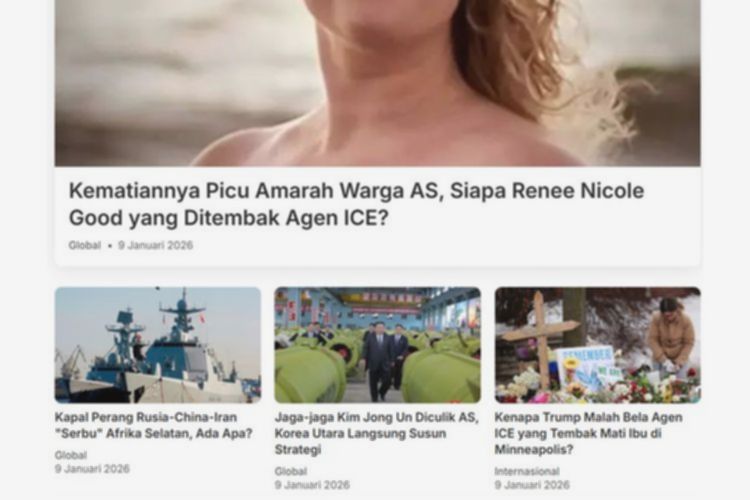
Task: Select Global category under Korea Utara story
Action: point(291,471)
